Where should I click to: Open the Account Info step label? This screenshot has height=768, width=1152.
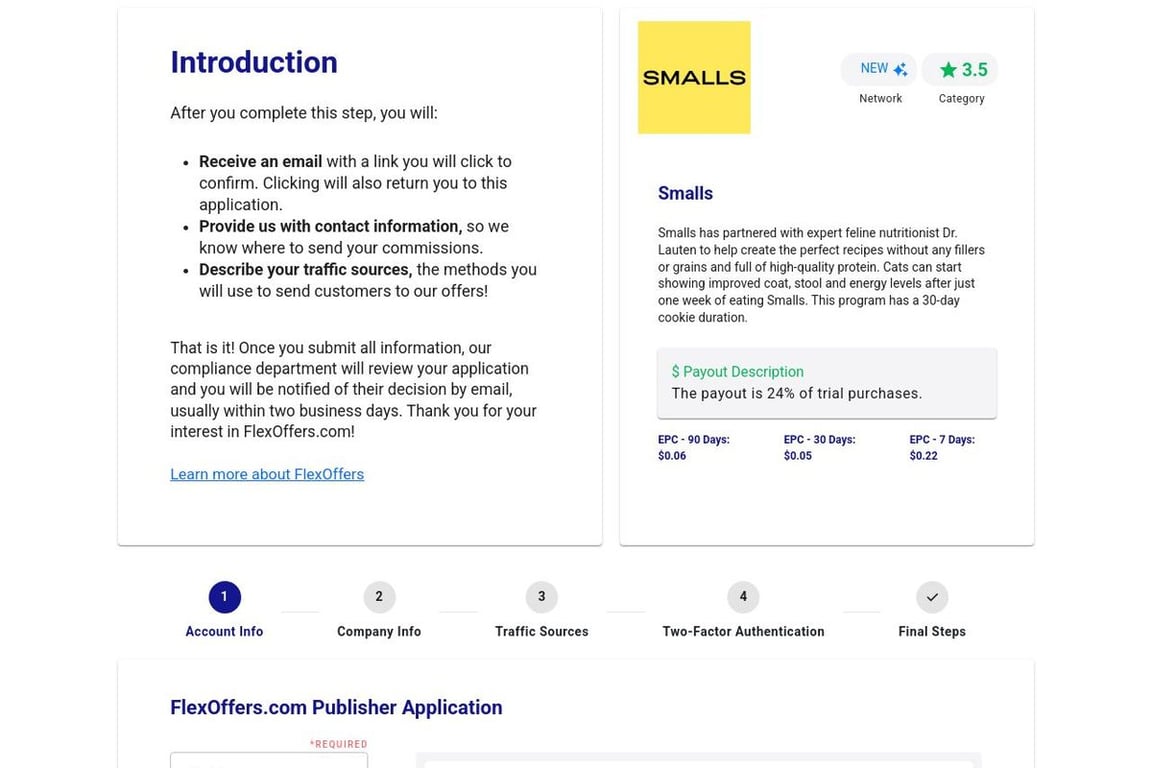(224, 632)
